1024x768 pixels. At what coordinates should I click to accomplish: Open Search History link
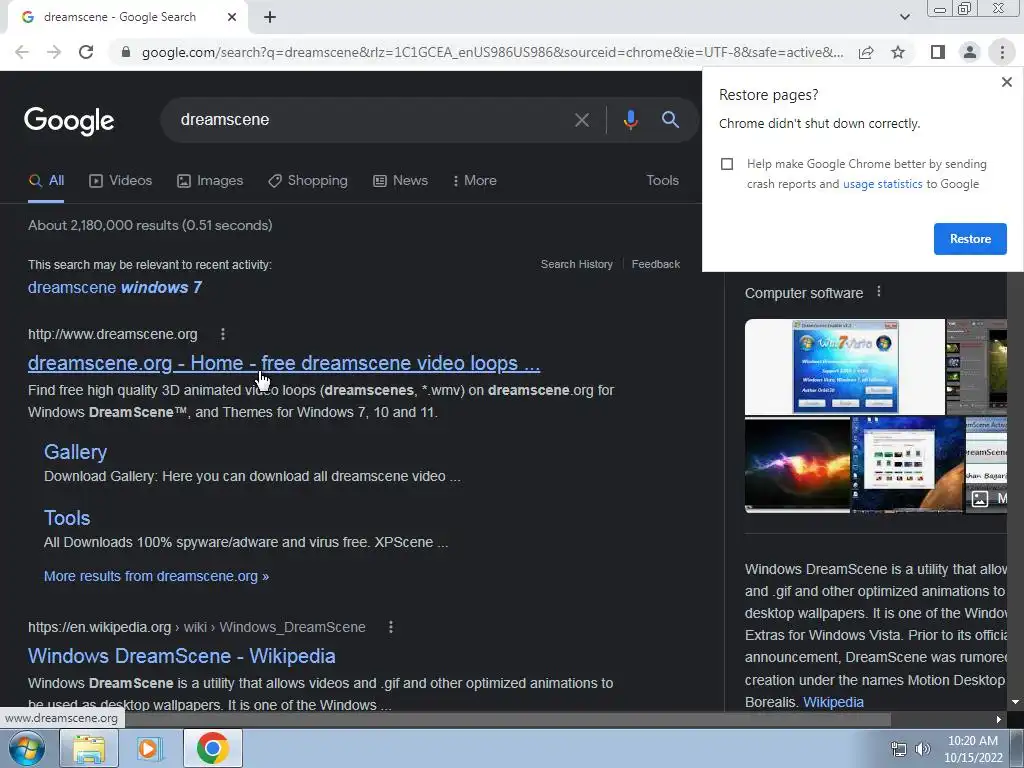click(577, 264)
